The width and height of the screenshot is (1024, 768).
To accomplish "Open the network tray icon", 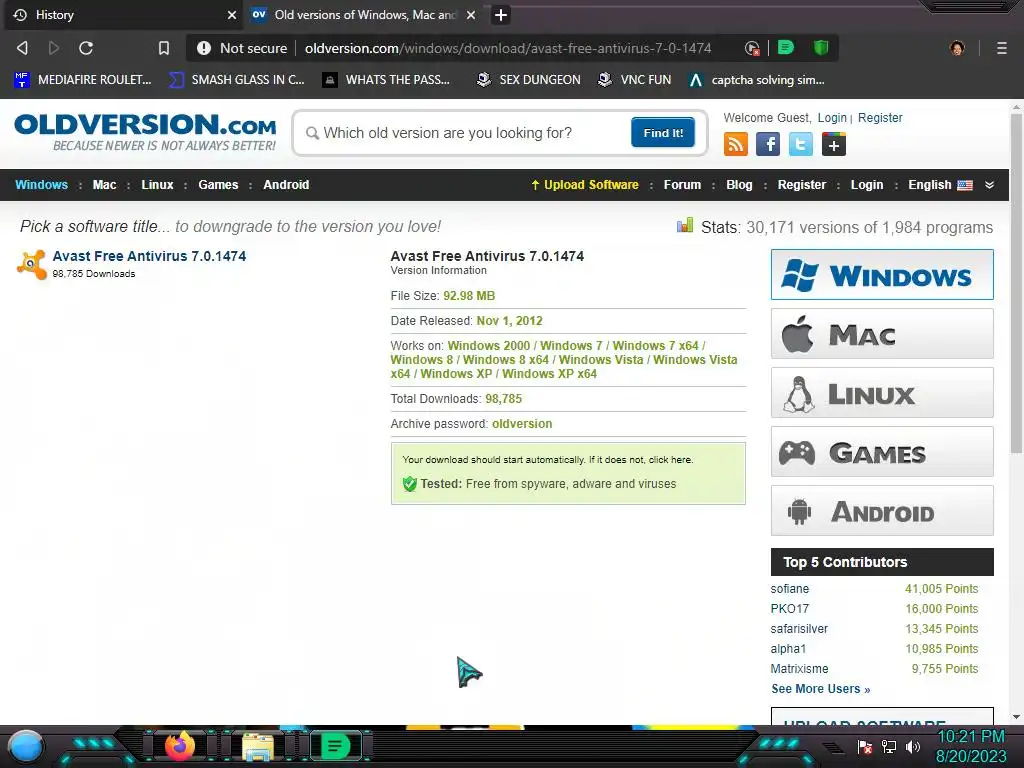I will [889, 746].
